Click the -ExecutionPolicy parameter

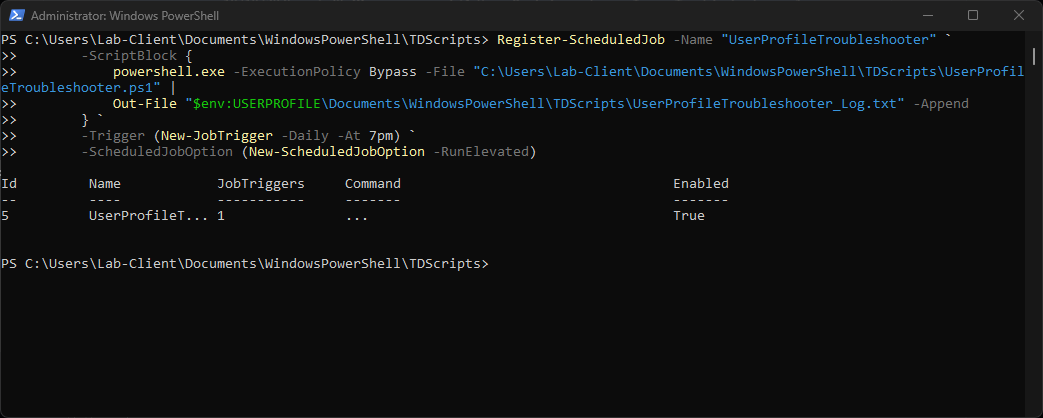point(297,72)
